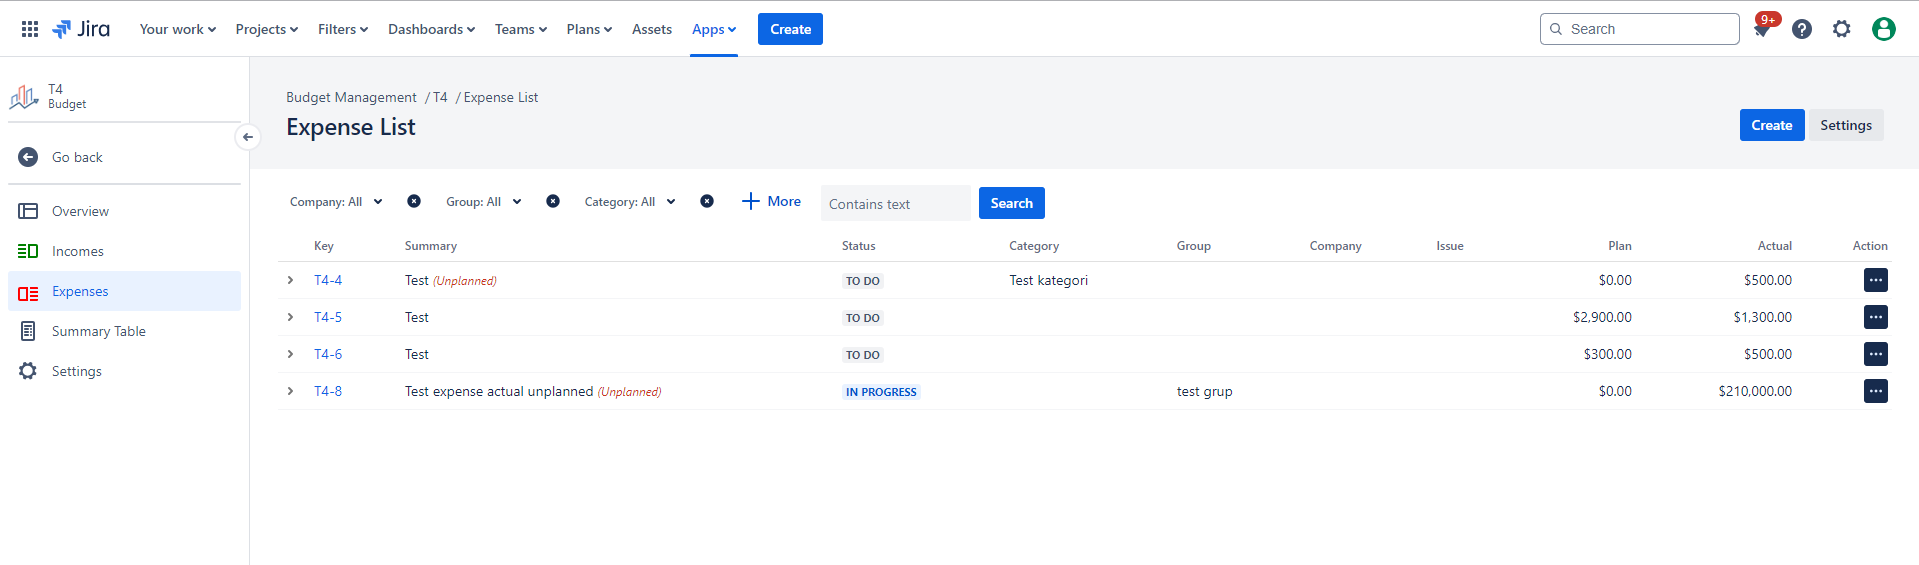Open action menu for row T4-8
This screenshot has width=1919, height=565.
click(x=1876, y=391)
